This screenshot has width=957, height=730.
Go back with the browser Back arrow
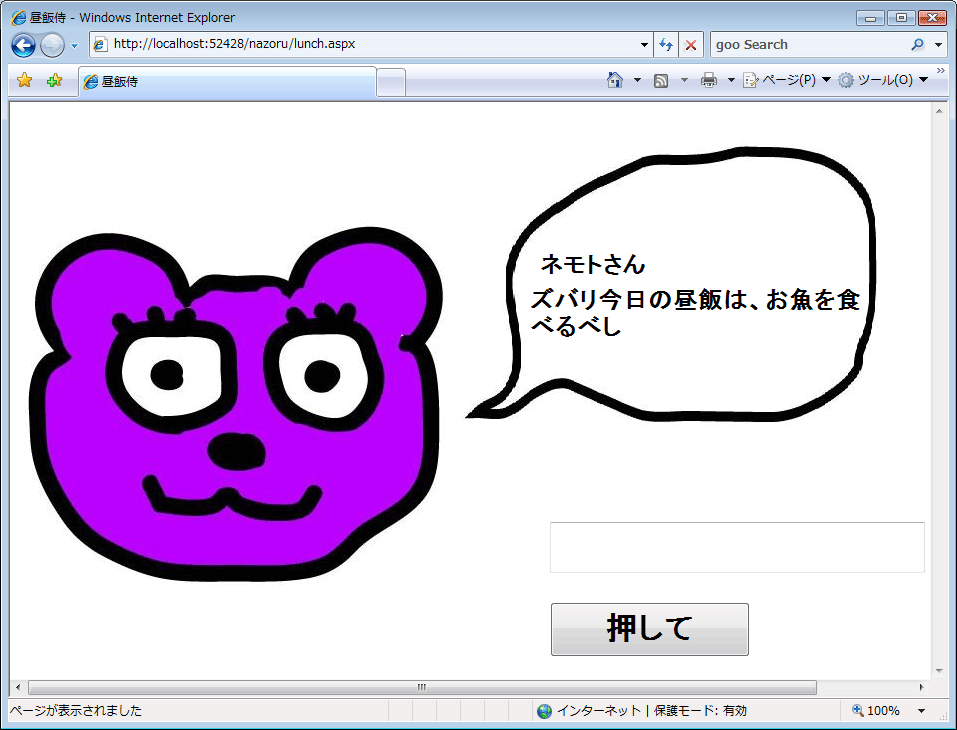click(23, 45)
